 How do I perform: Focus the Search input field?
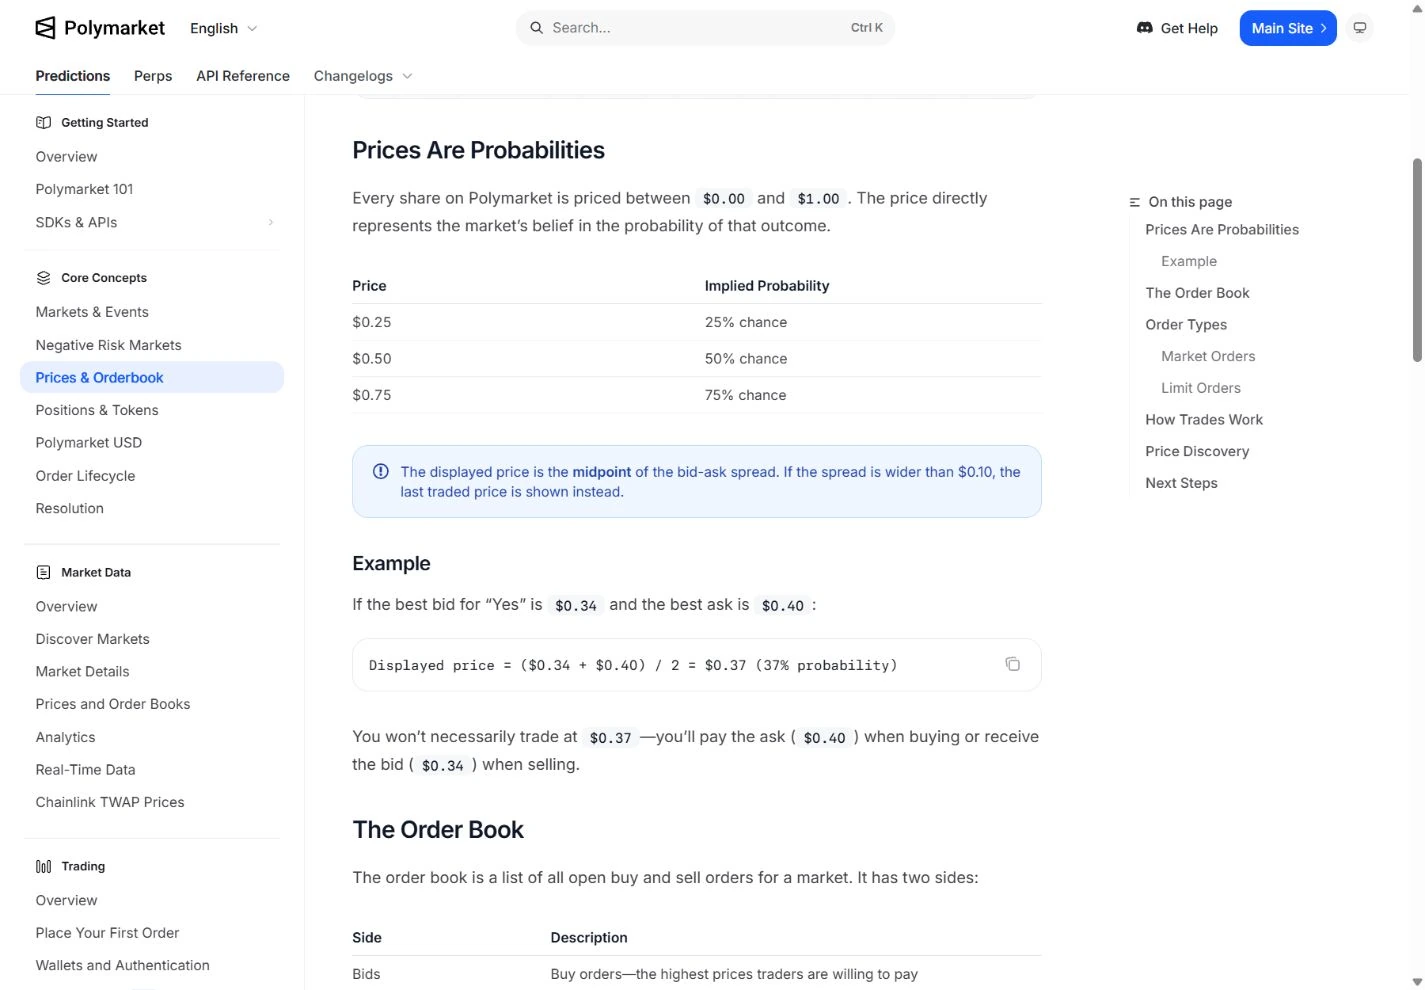click(x=705, y=28)
